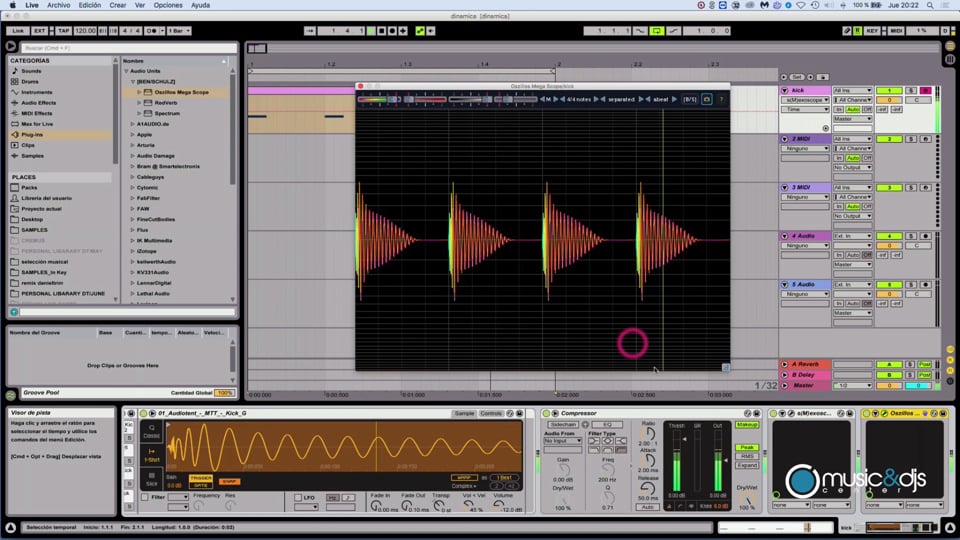Enable the LFO checkbox in Simpler
The height and width of the screenshot is (540, 960).
tap(298, 497)
